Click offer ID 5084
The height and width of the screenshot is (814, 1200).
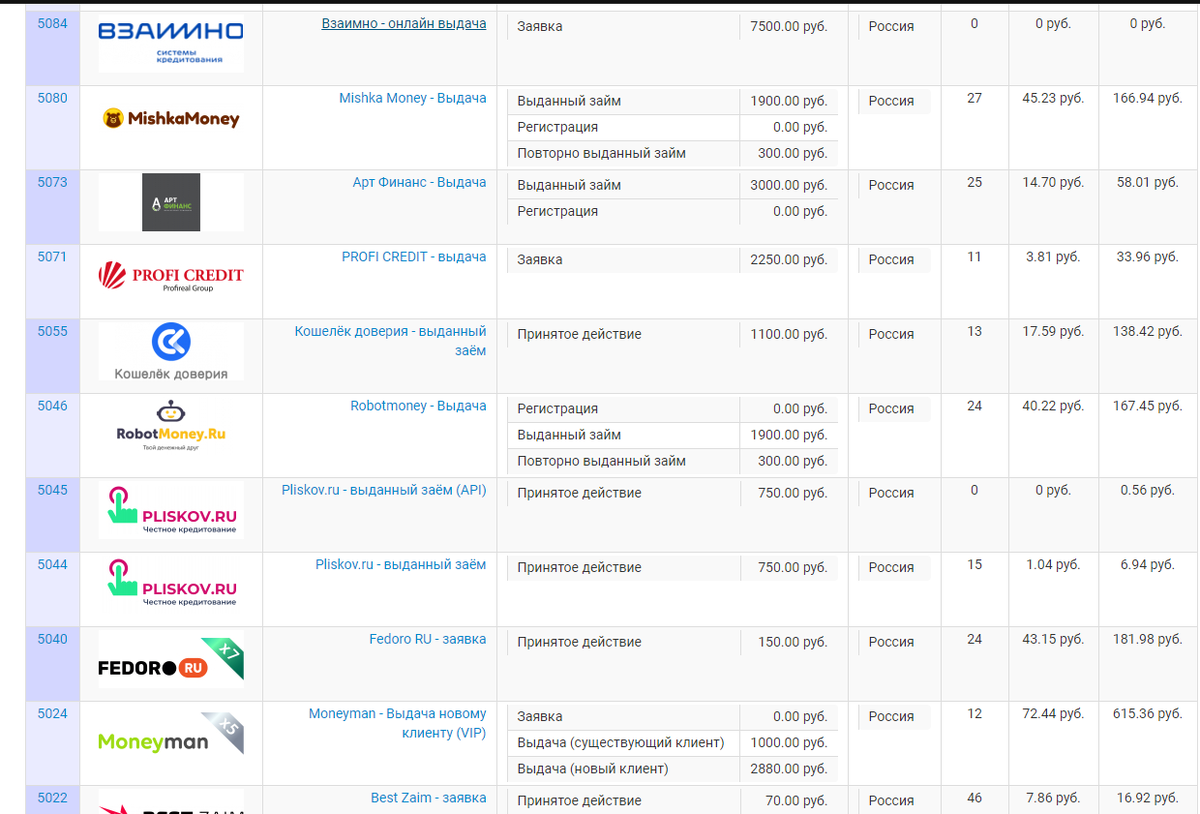tap(52, 23)
